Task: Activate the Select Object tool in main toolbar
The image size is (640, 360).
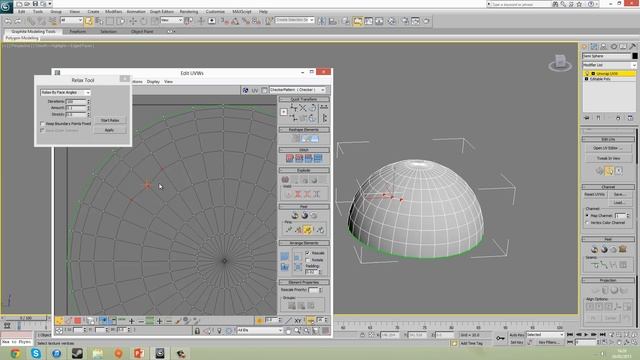Action: (89, 21)
